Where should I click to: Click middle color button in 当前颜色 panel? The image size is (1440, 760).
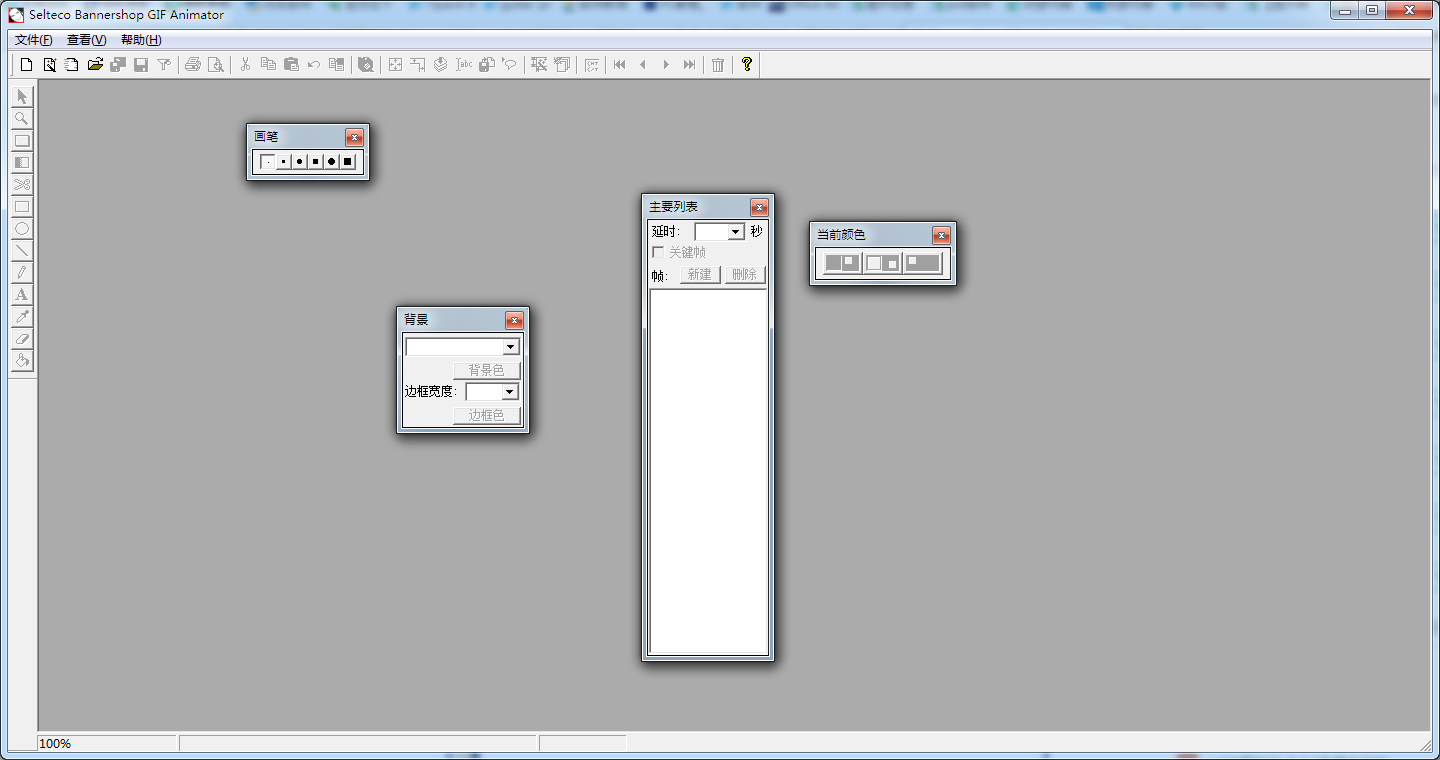point(882,263)
